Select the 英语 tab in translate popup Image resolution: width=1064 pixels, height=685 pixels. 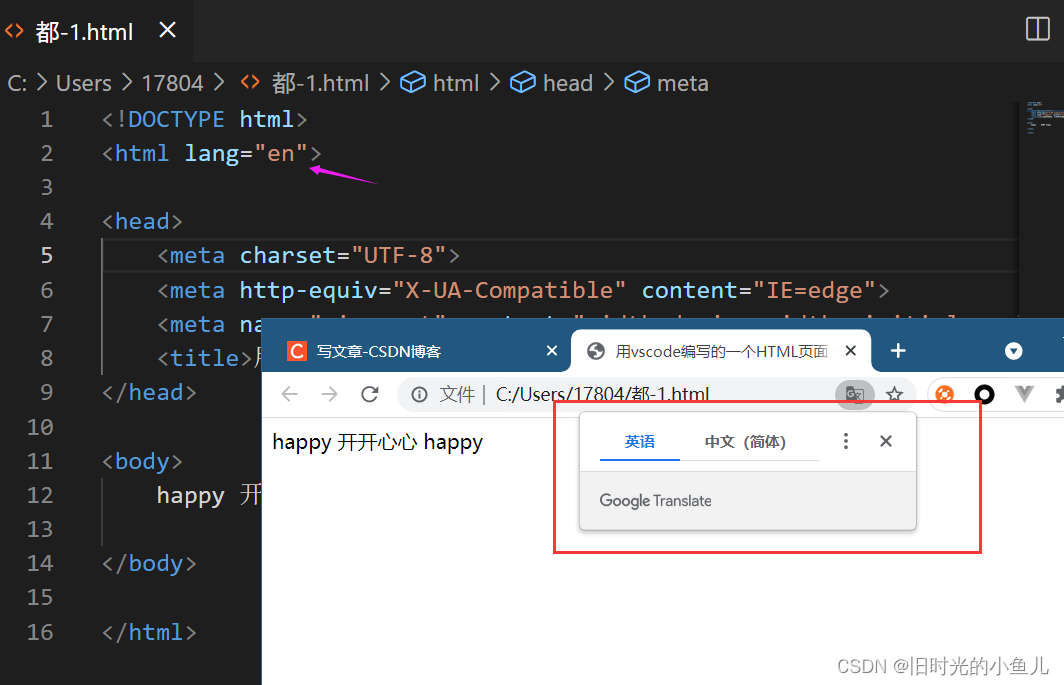640,442
